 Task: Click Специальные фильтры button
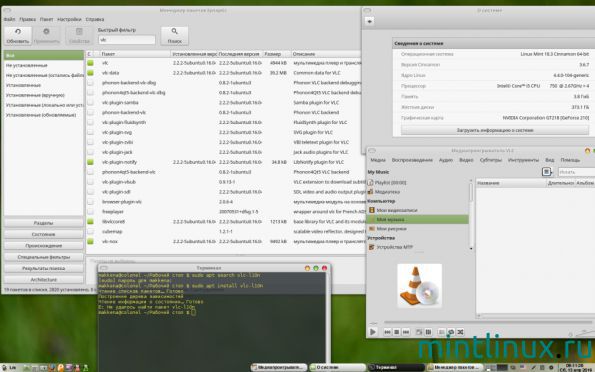click(x=44, y=257)
